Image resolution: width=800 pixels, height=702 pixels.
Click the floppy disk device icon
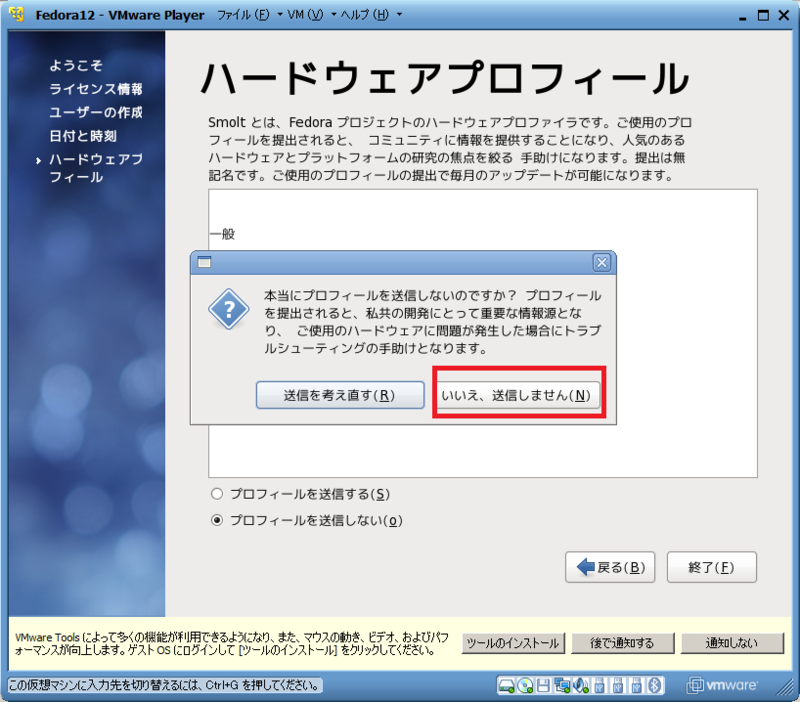pos(543,686)
